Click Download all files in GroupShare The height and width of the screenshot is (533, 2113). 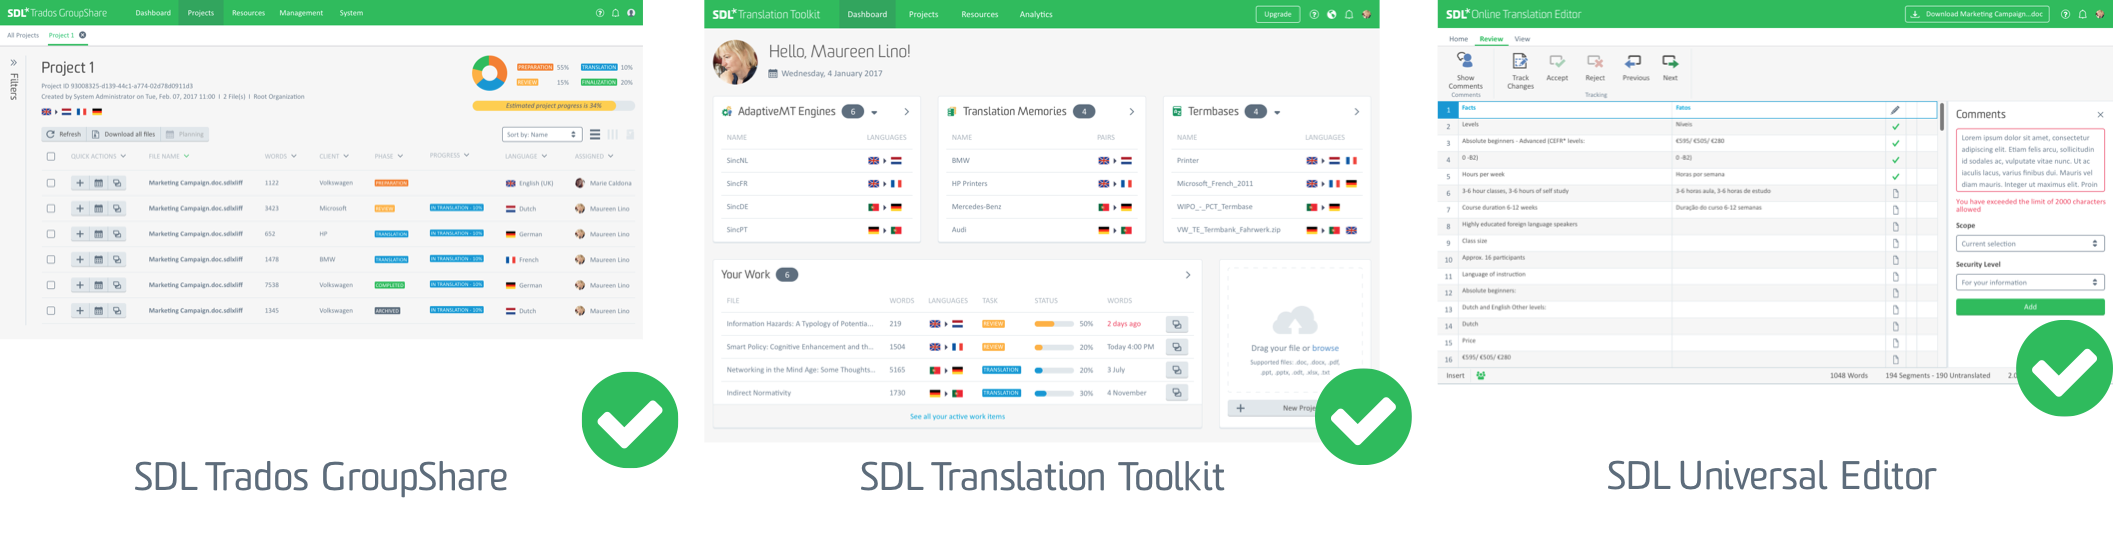click(x=124, y=134)
